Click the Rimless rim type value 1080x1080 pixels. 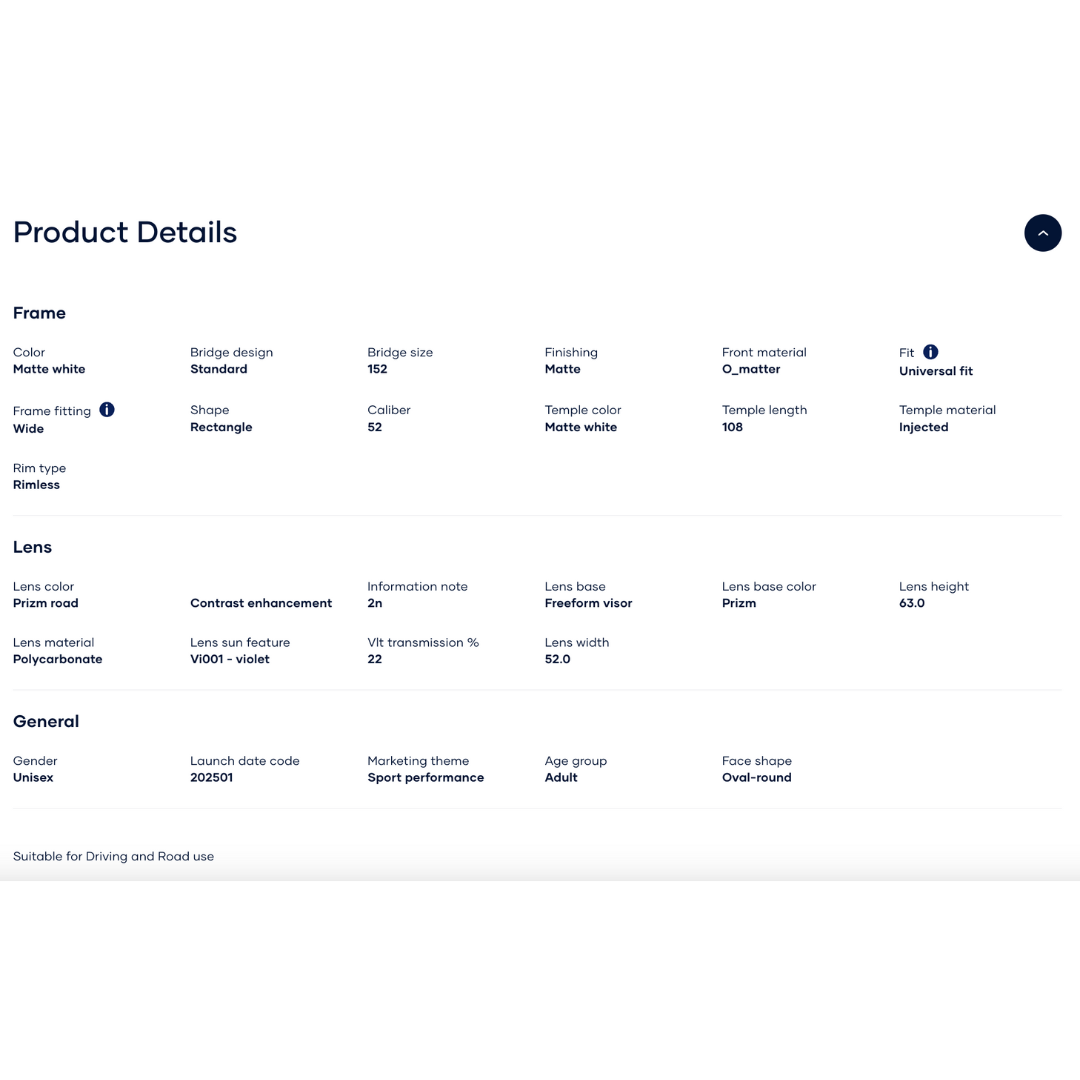36,485
